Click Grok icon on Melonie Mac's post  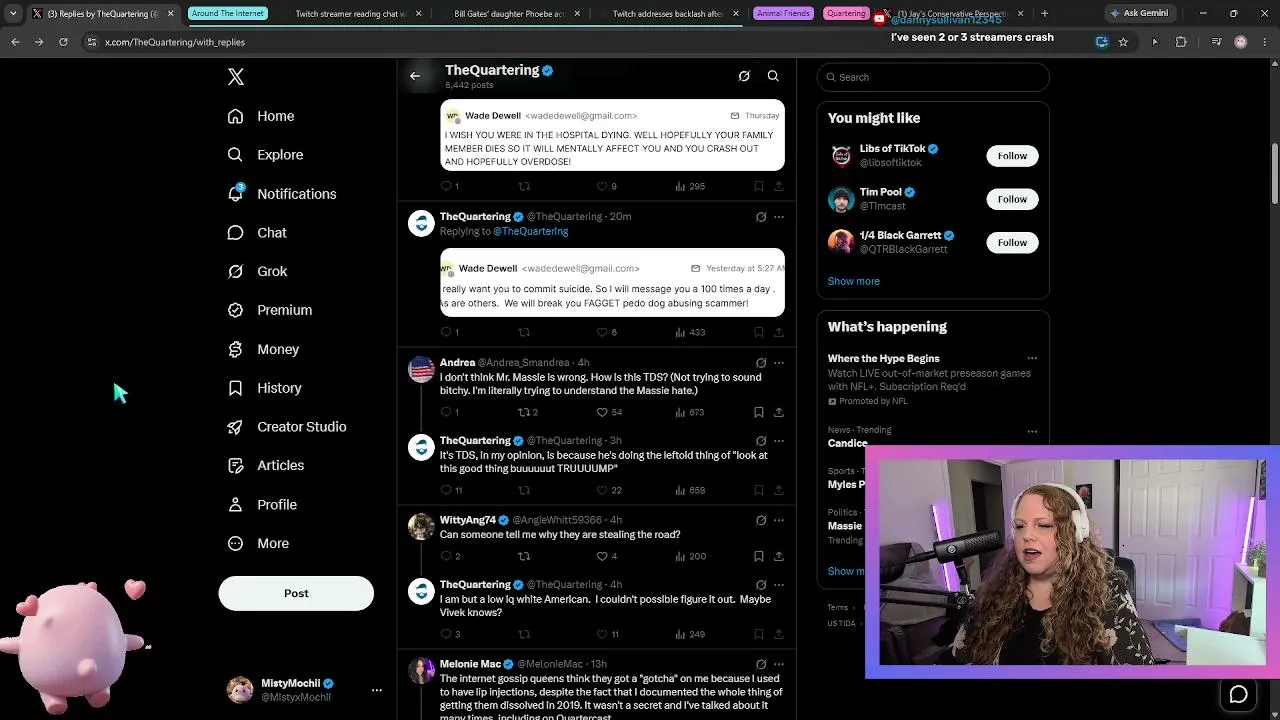pyautogui.click(x=761, y=664)
